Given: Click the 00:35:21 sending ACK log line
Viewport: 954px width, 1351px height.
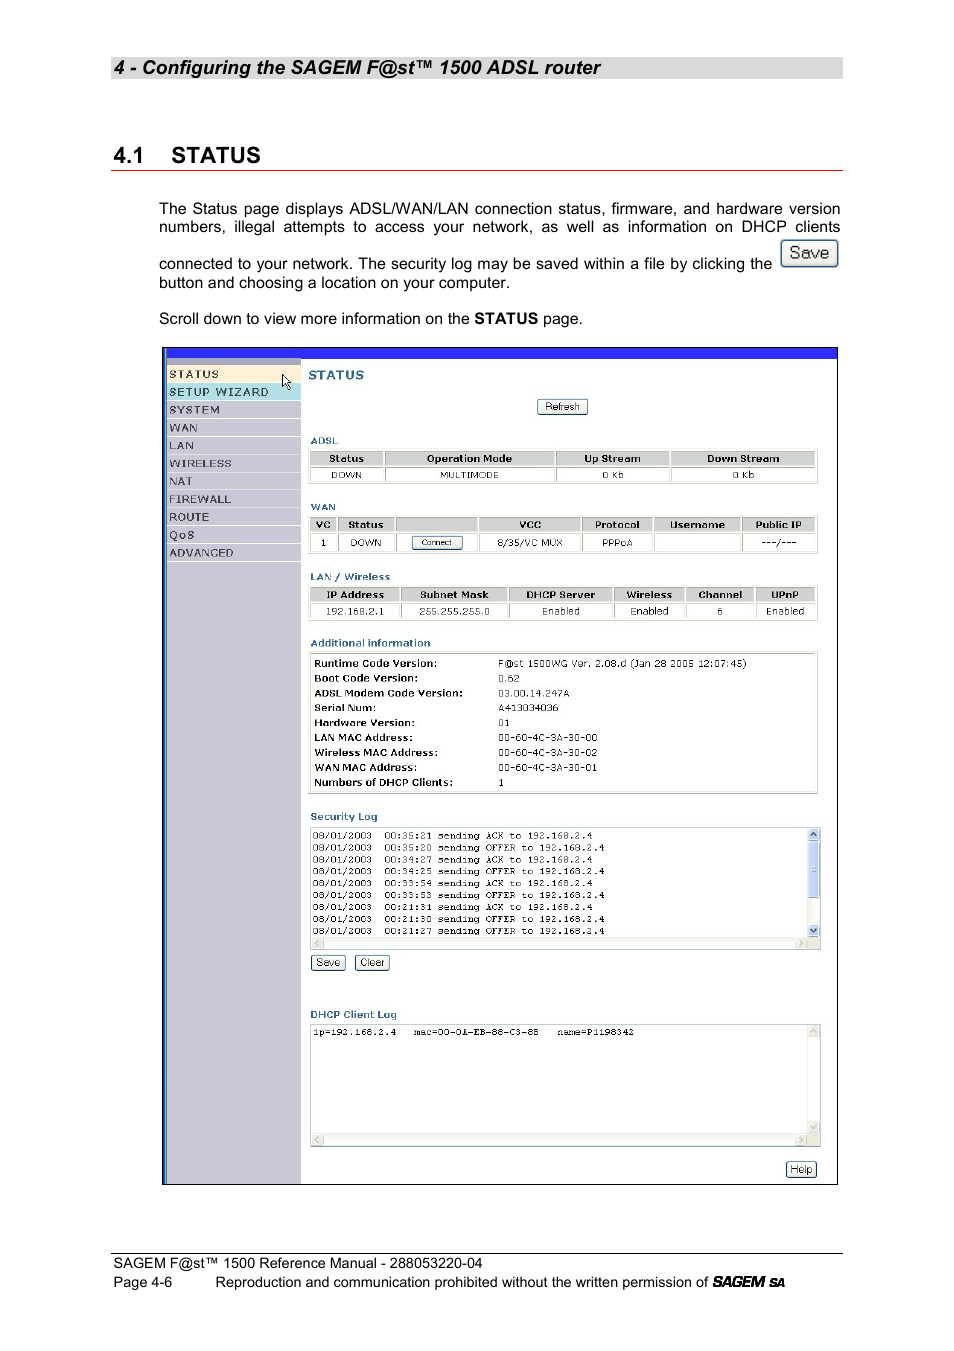Looking at the screenshot, I should (x=452, y=835).
